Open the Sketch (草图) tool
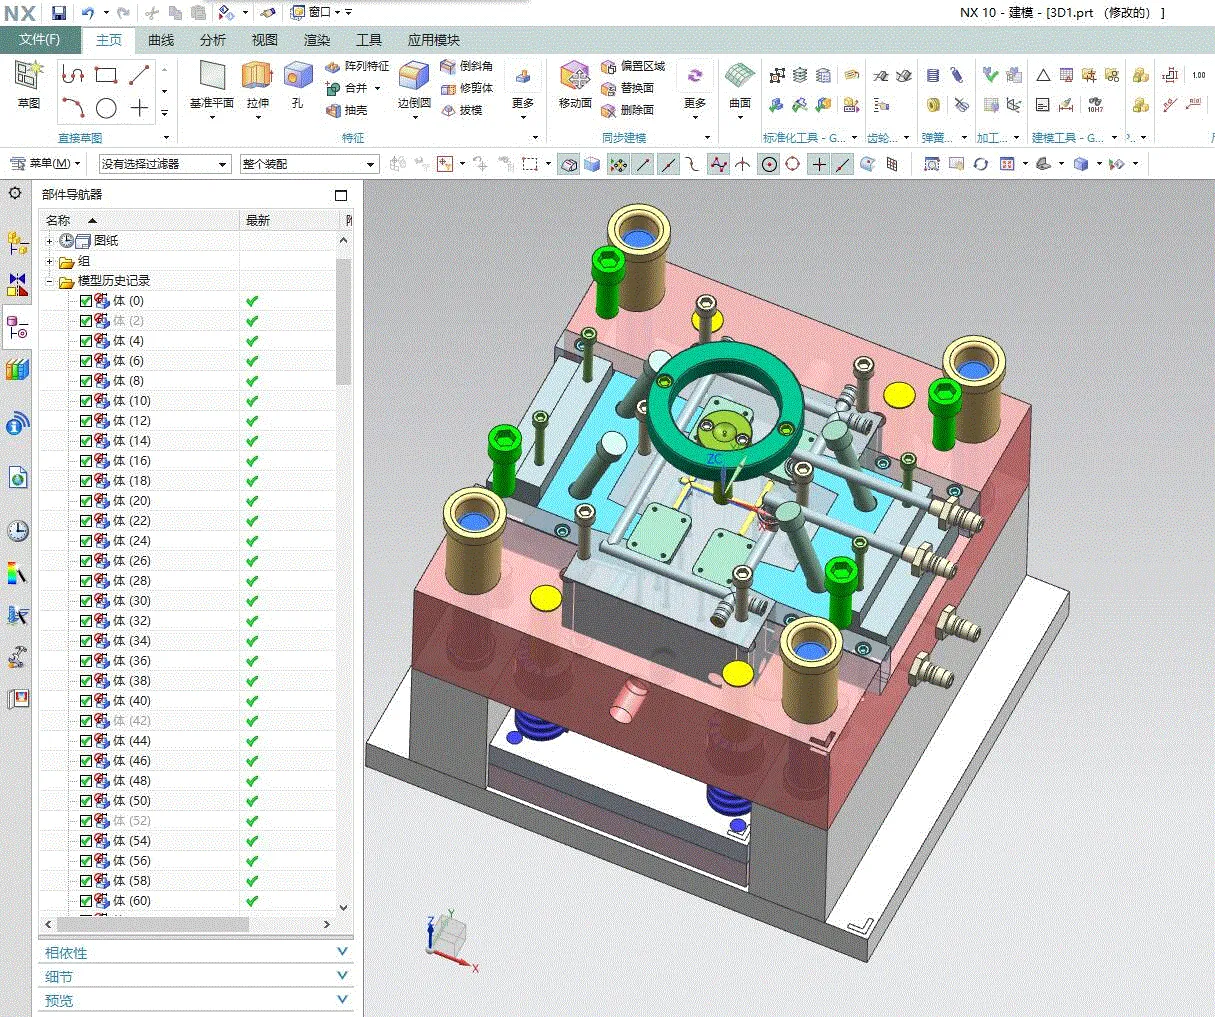The image size is (1215, 1017). tap(29, 84)
